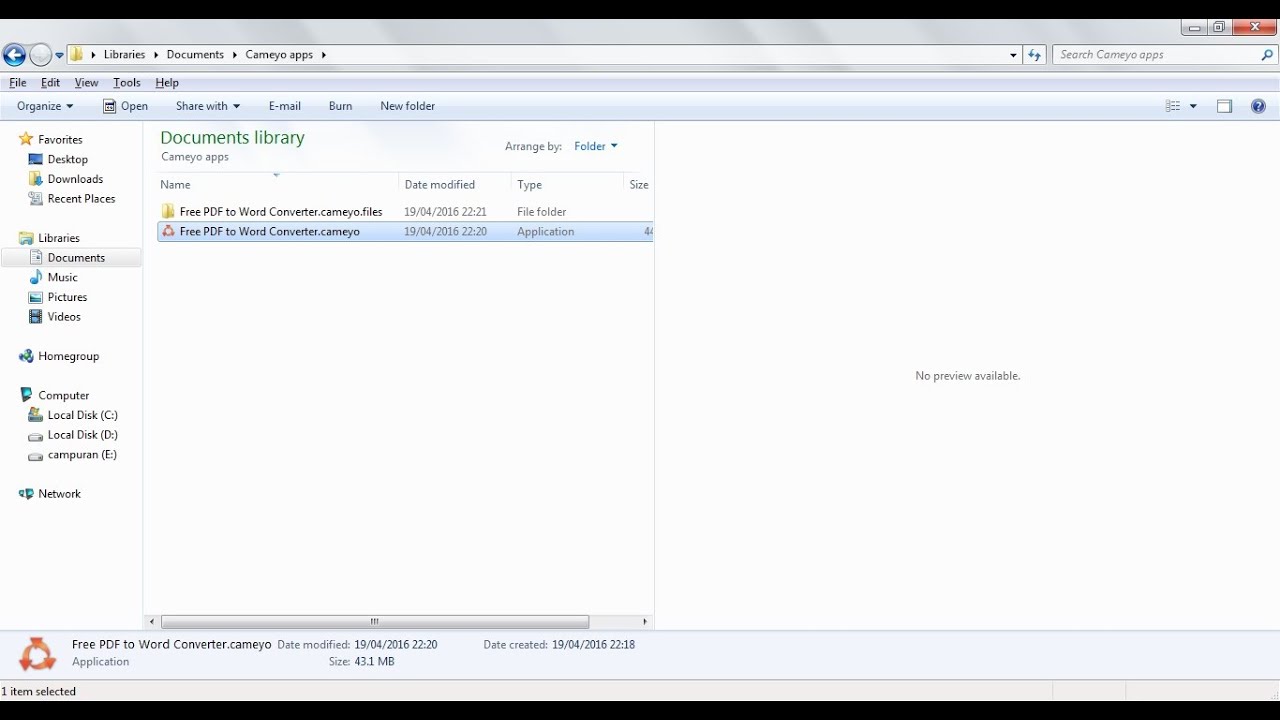This screenshot has height=720, width=1280.
Task: Click the change view icon
Action: tap(1173, 106)
